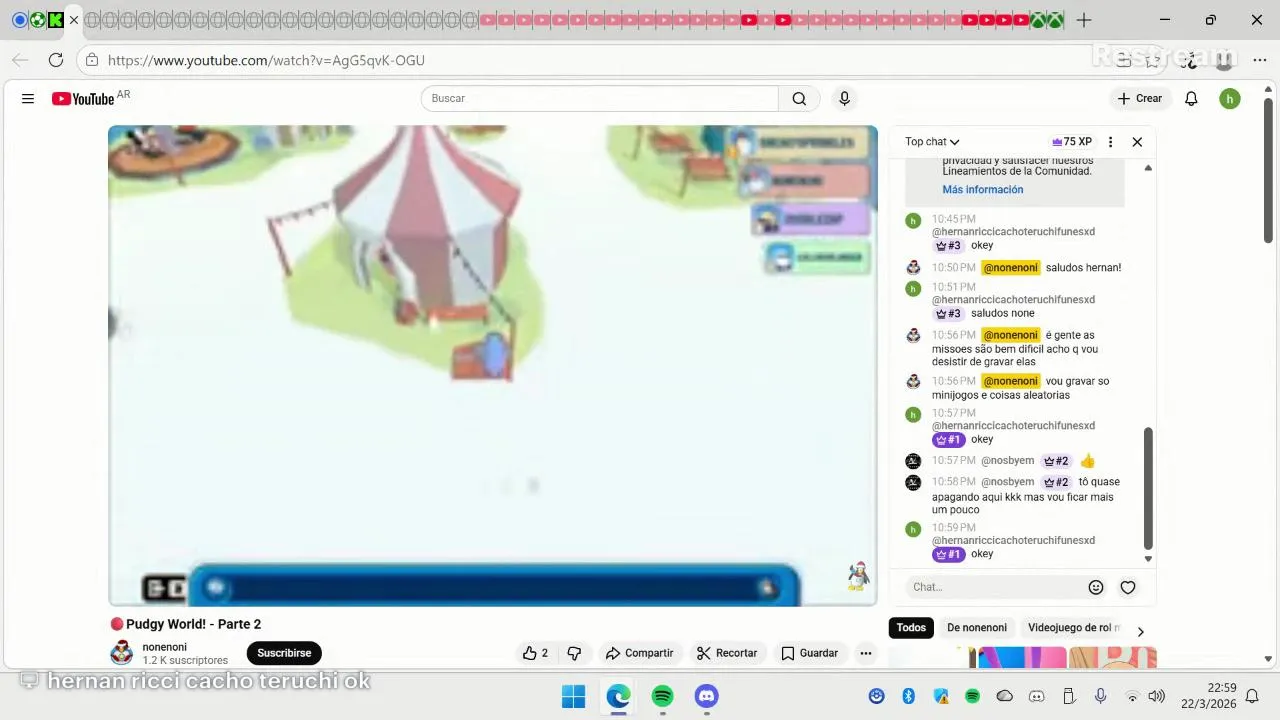
Task: Like the video with thumbs up
Action: tap(535, 653)
